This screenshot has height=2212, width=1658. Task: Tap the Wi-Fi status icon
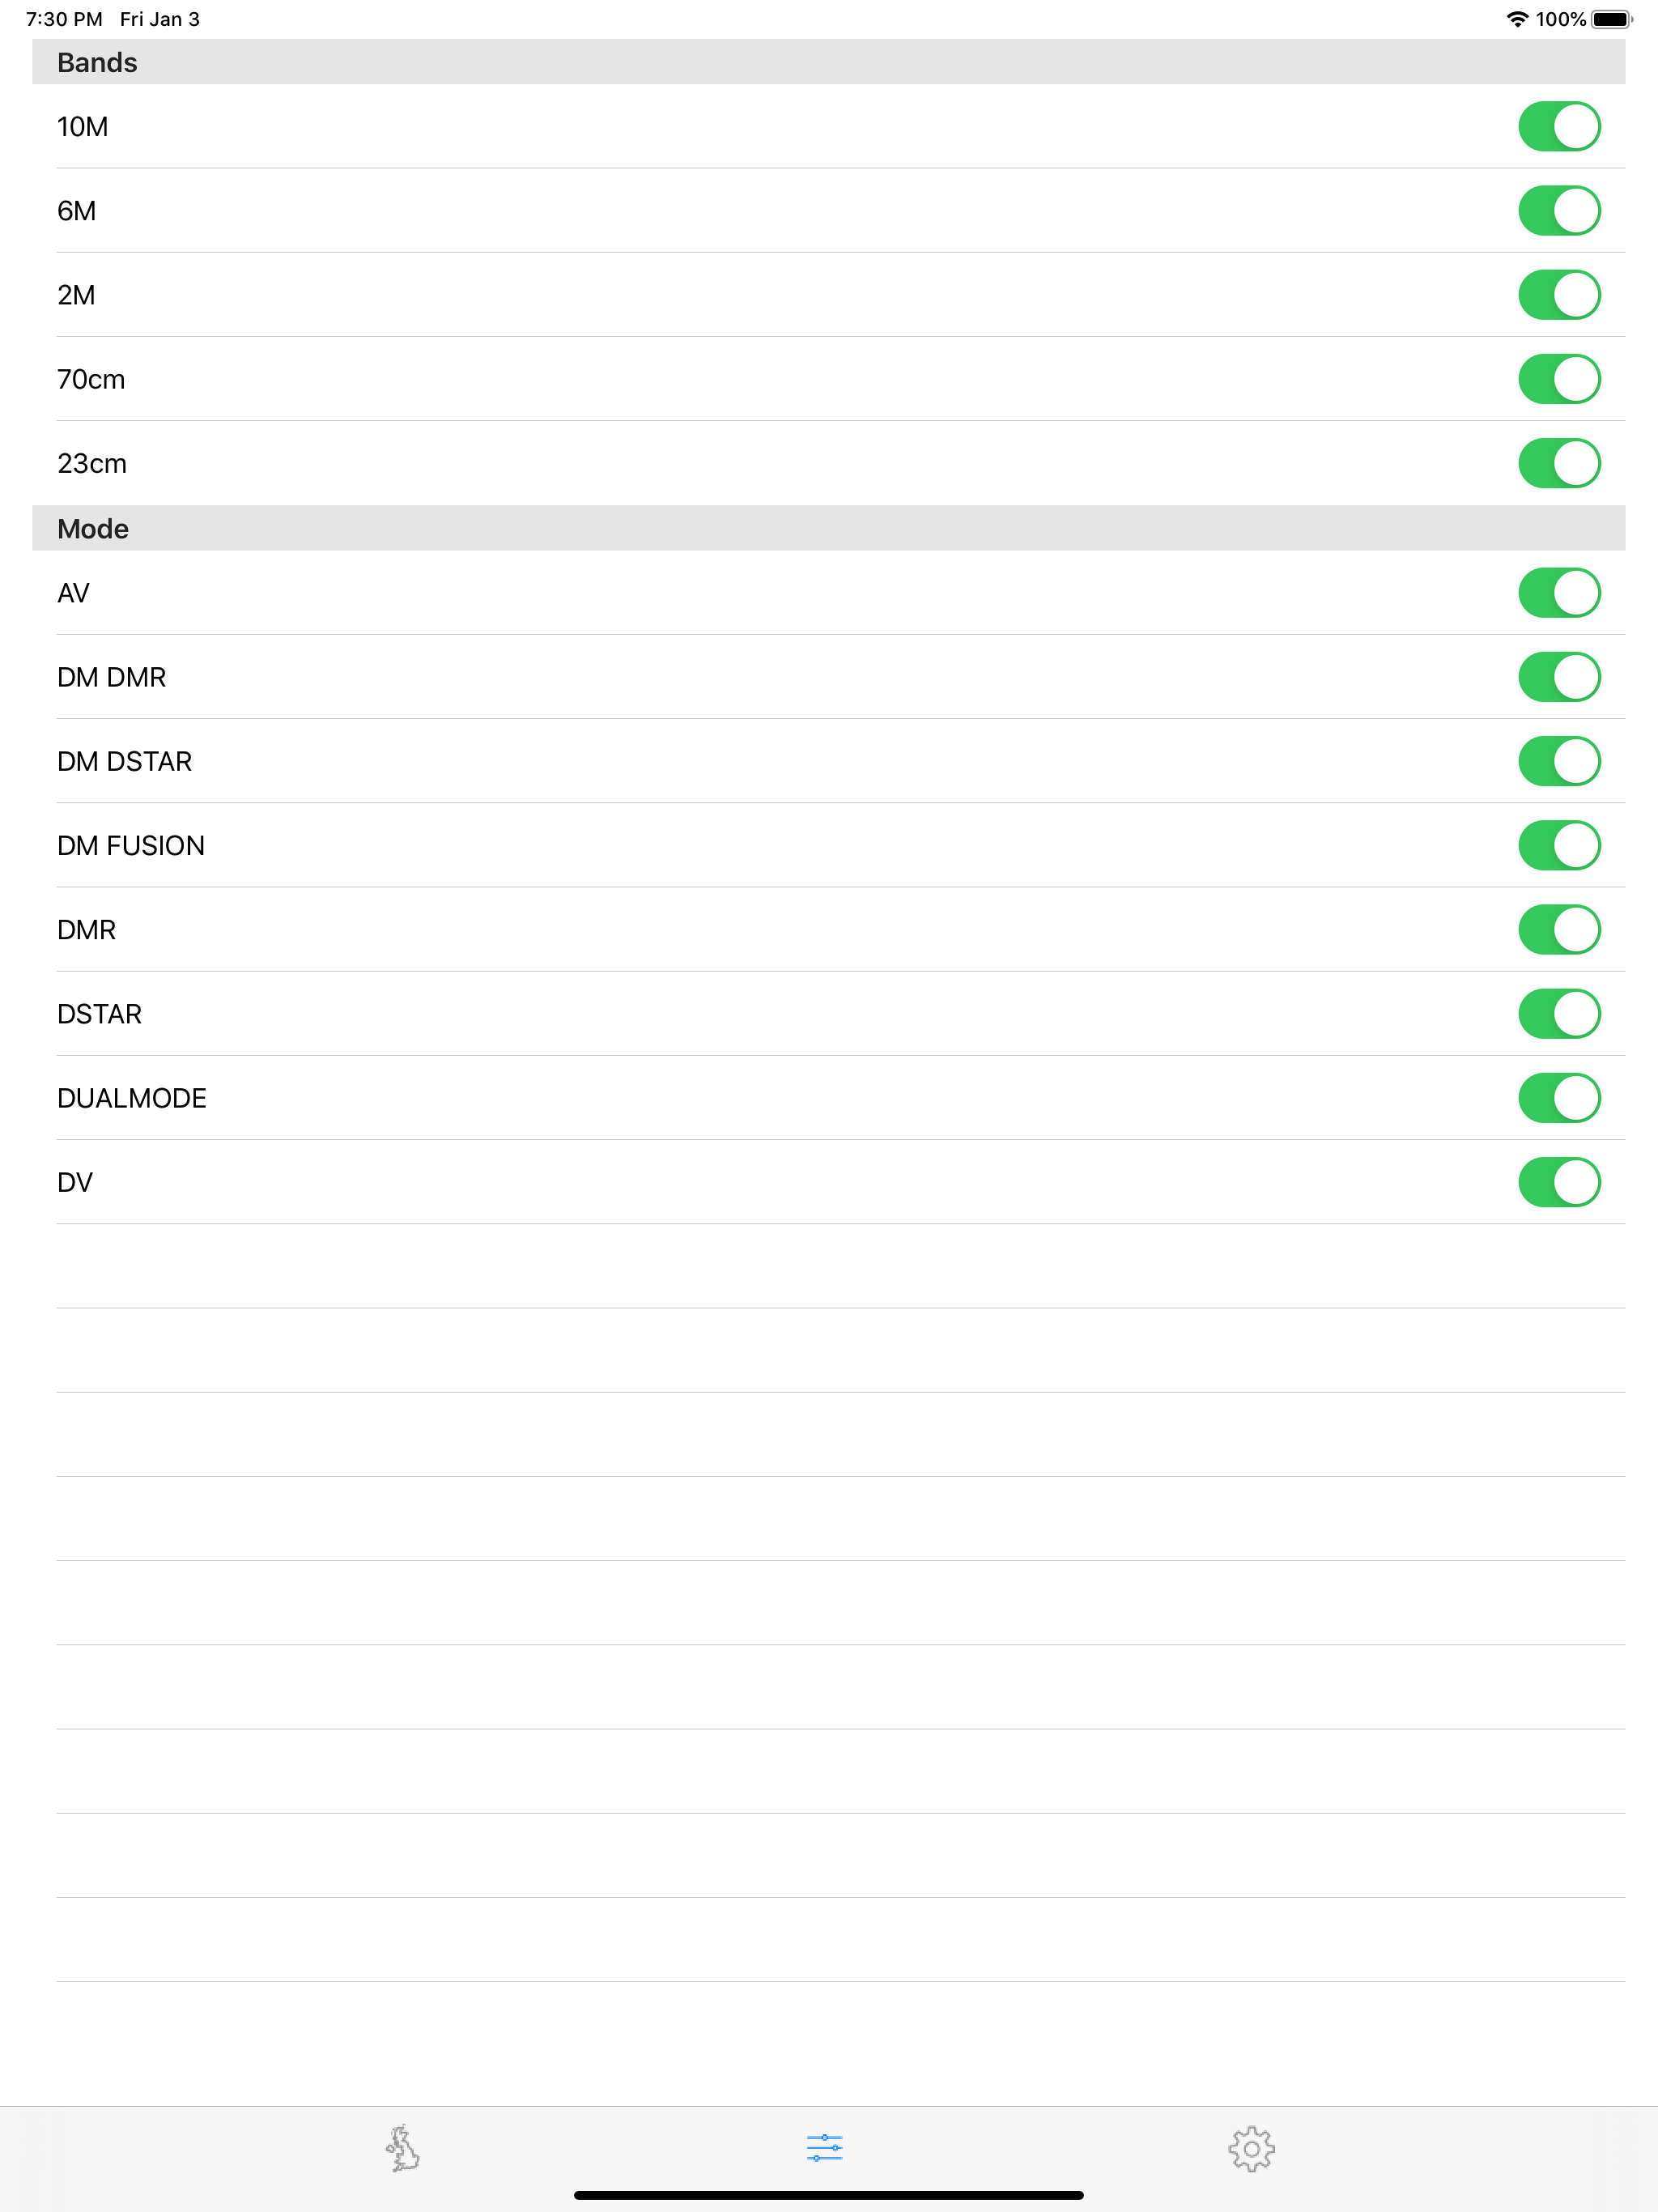[1517, 19]
